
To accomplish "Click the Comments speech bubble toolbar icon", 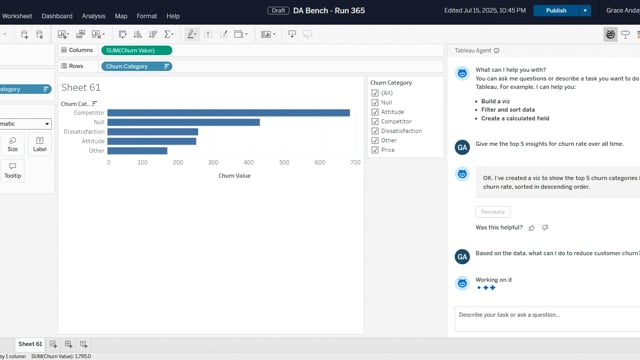I will coord(307,34).
